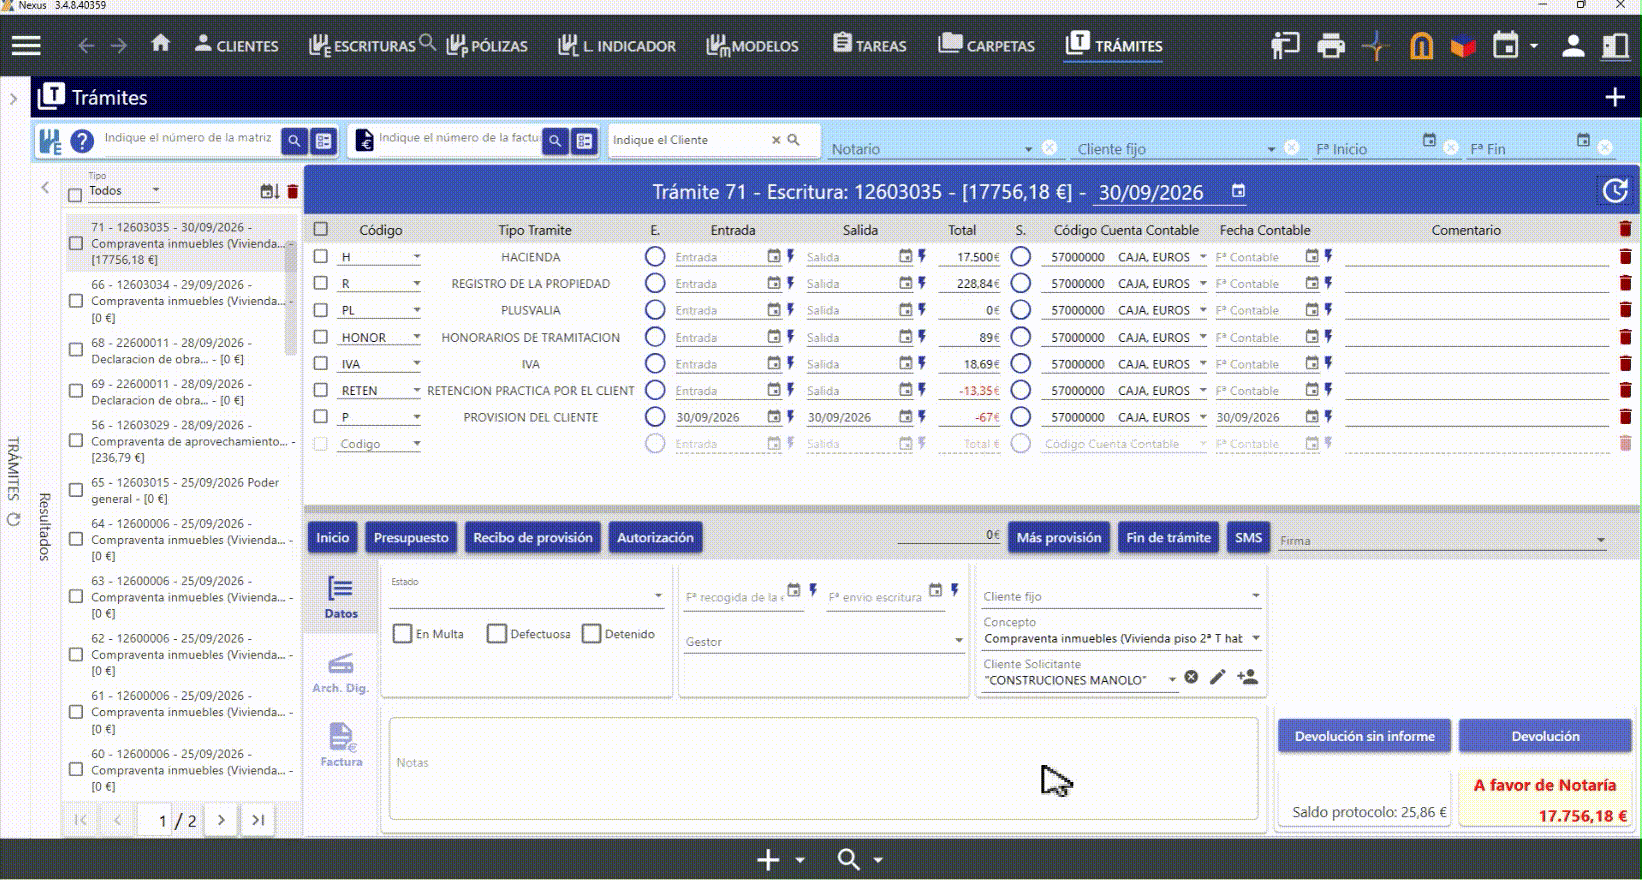The height and width of the screenshot is (880, 1642).
Task: Open the user profile icon
Action: click(1573, 46)
